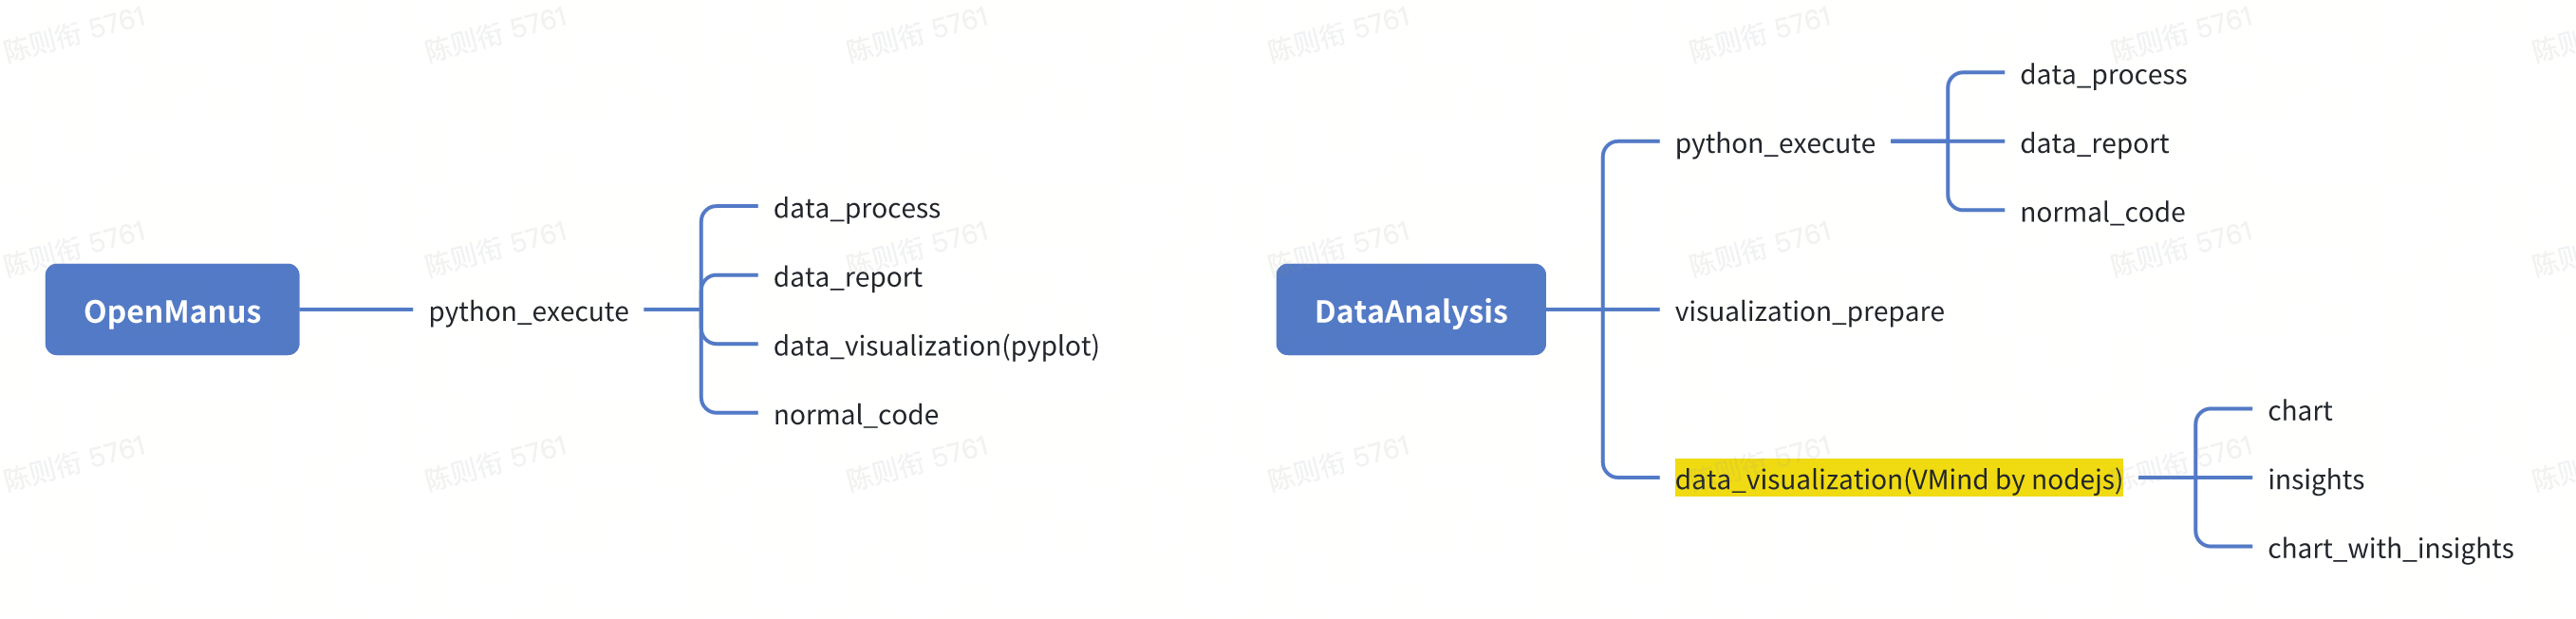Screen dimensions: 2576x619
Task: Click python_execute under OpenManus
Action: tap(528, 311)
